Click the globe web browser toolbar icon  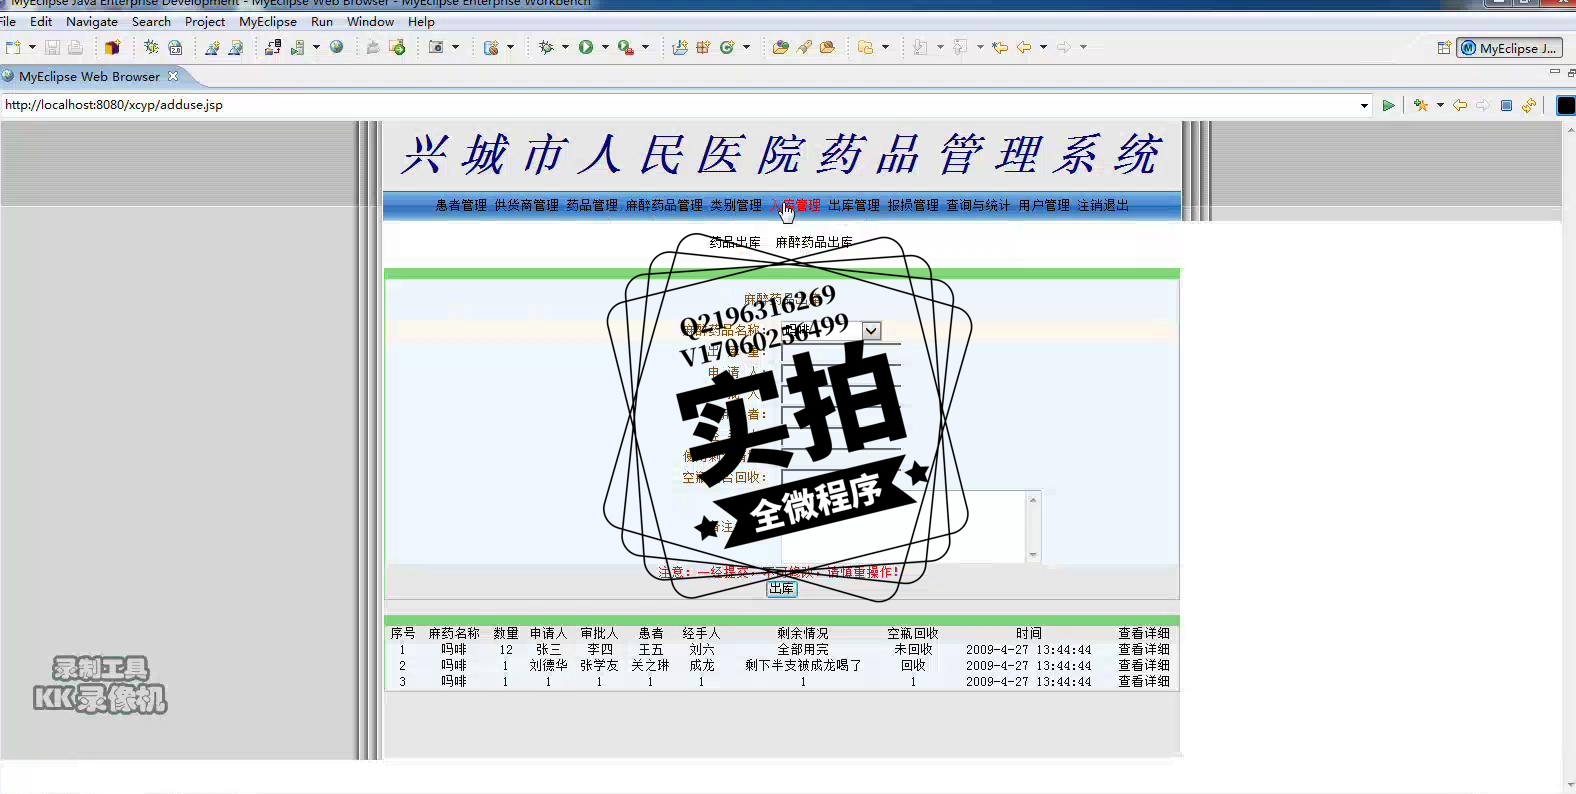point(337,47)
